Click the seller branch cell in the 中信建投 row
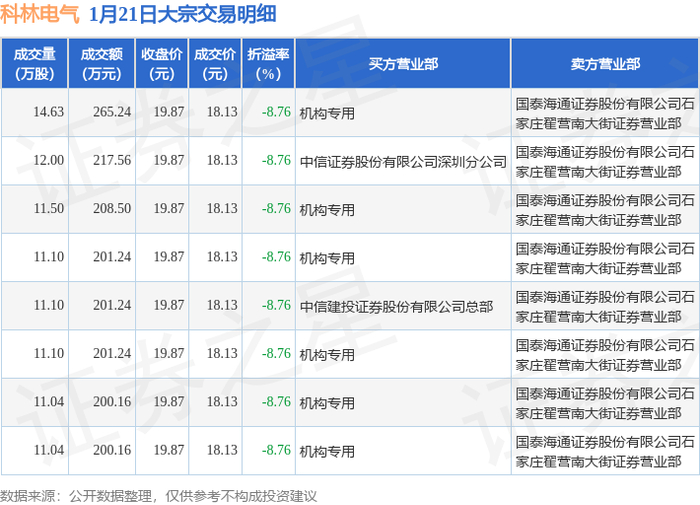Image resolution: width=700 pixels, height=505 pixels. tap(605, 307)
